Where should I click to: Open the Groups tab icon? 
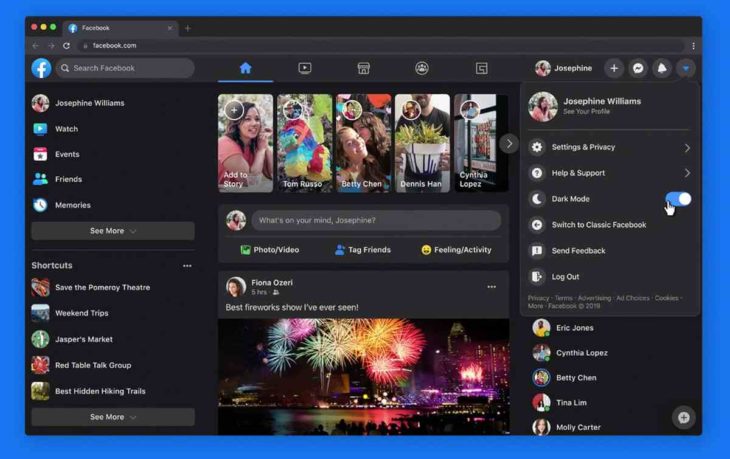point(422,68)
